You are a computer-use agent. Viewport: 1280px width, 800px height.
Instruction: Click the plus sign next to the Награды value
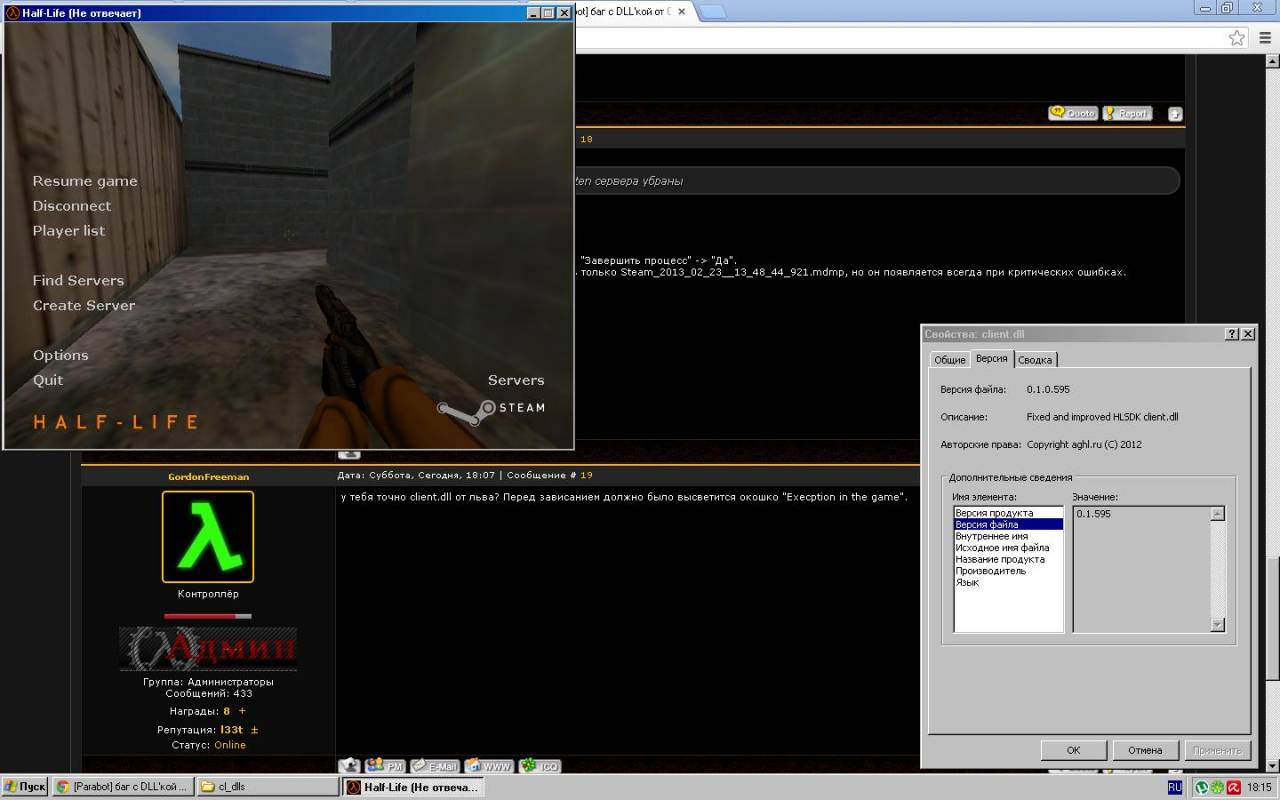tap(242, 711)
